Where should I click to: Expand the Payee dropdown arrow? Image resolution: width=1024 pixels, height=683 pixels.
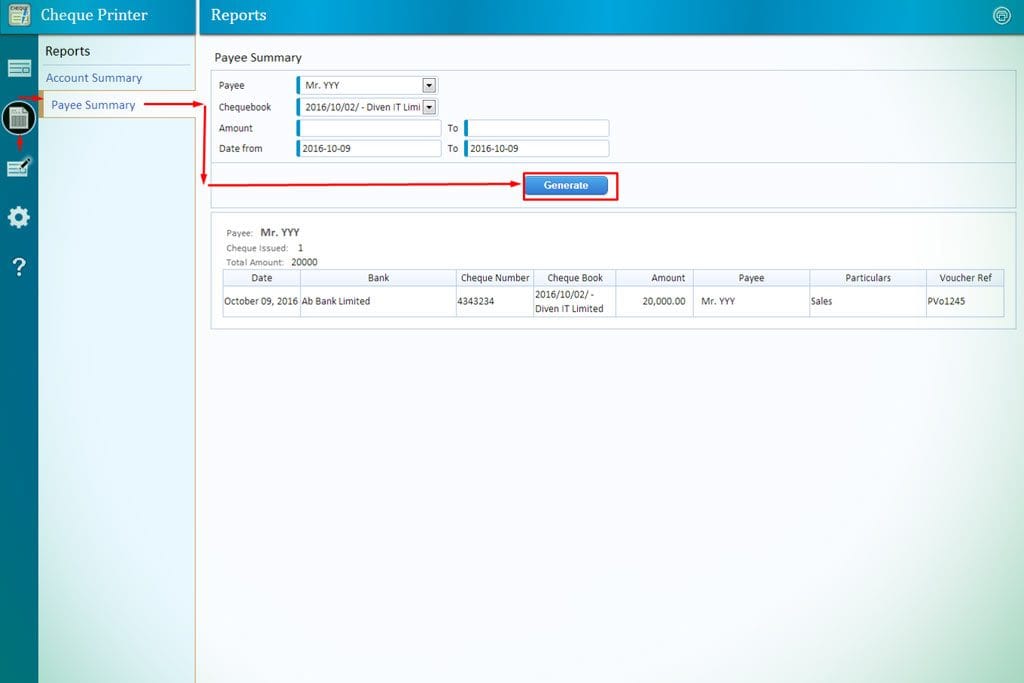429,86
